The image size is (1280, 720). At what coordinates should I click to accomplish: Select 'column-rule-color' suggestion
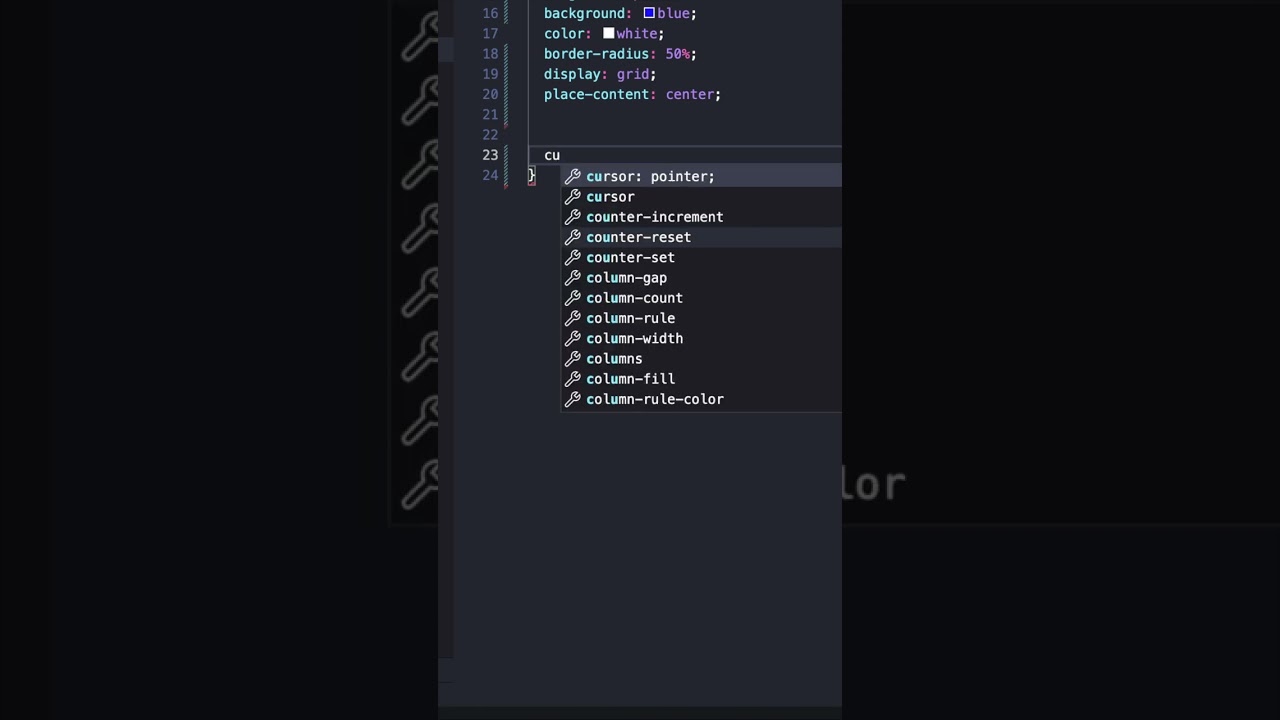[701, 399]
